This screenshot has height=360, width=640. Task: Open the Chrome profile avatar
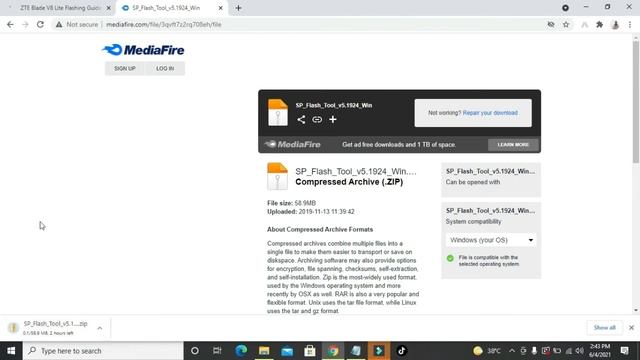[x=615, y=24]
